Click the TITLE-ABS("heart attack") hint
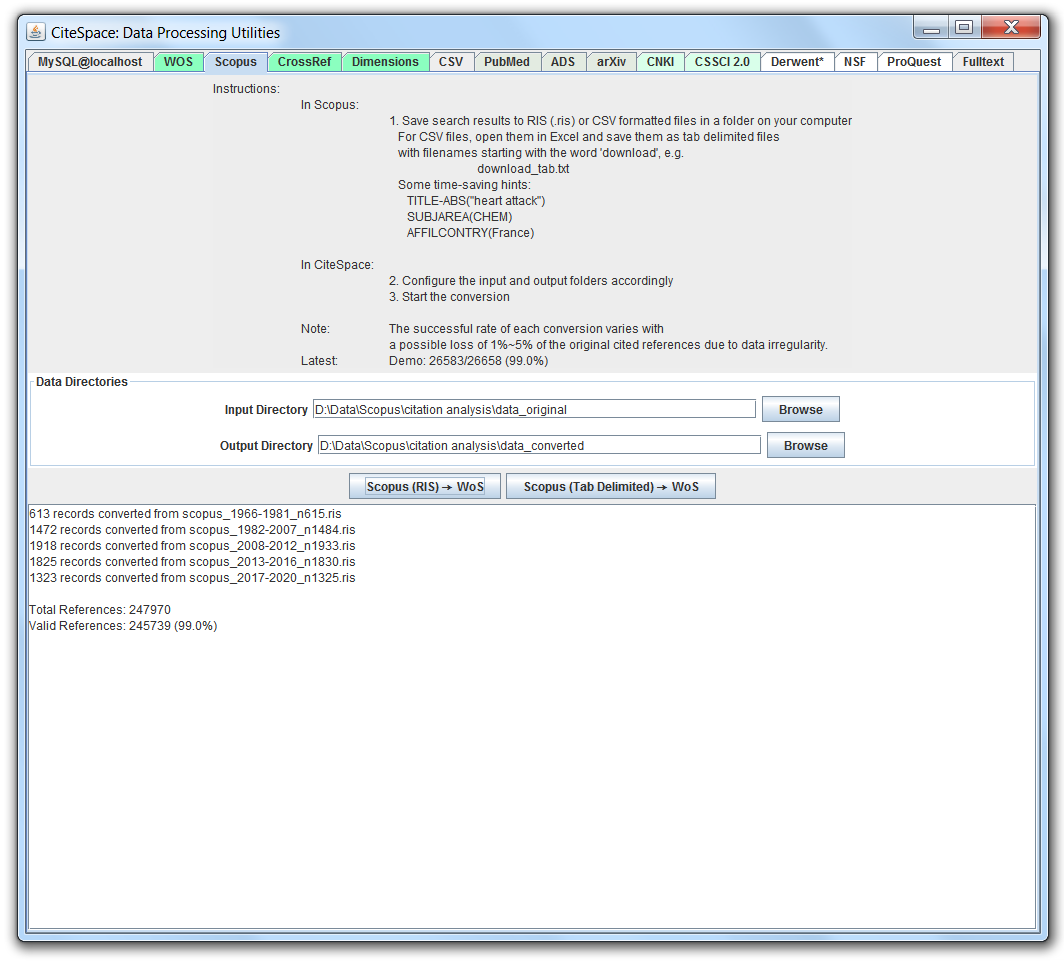 [x=476, y=201]
